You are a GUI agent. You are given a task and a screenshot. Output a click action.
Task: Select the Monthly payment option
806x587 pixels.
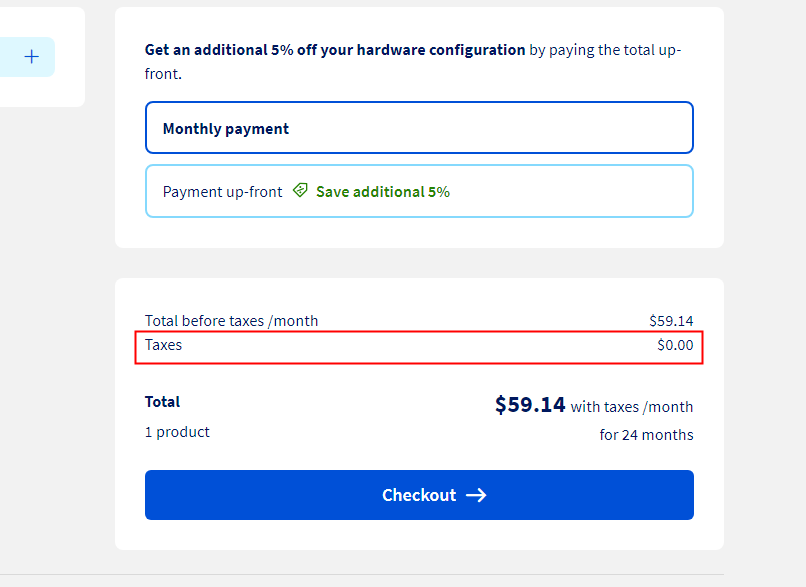pos(419,128)
